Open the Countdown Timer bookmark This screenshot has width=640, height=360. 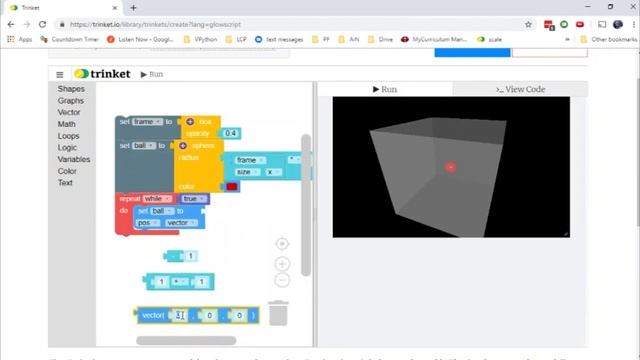pos(70,39)
